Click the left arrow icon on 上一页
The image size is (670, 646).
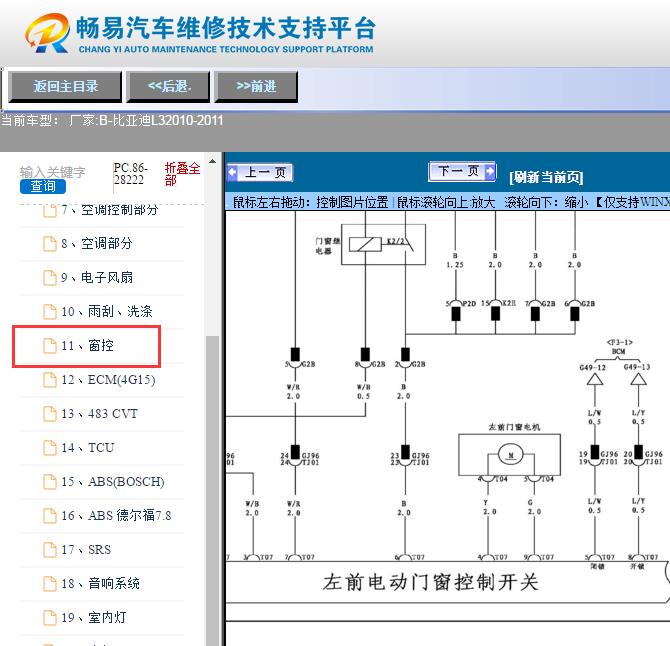point(232,173)
